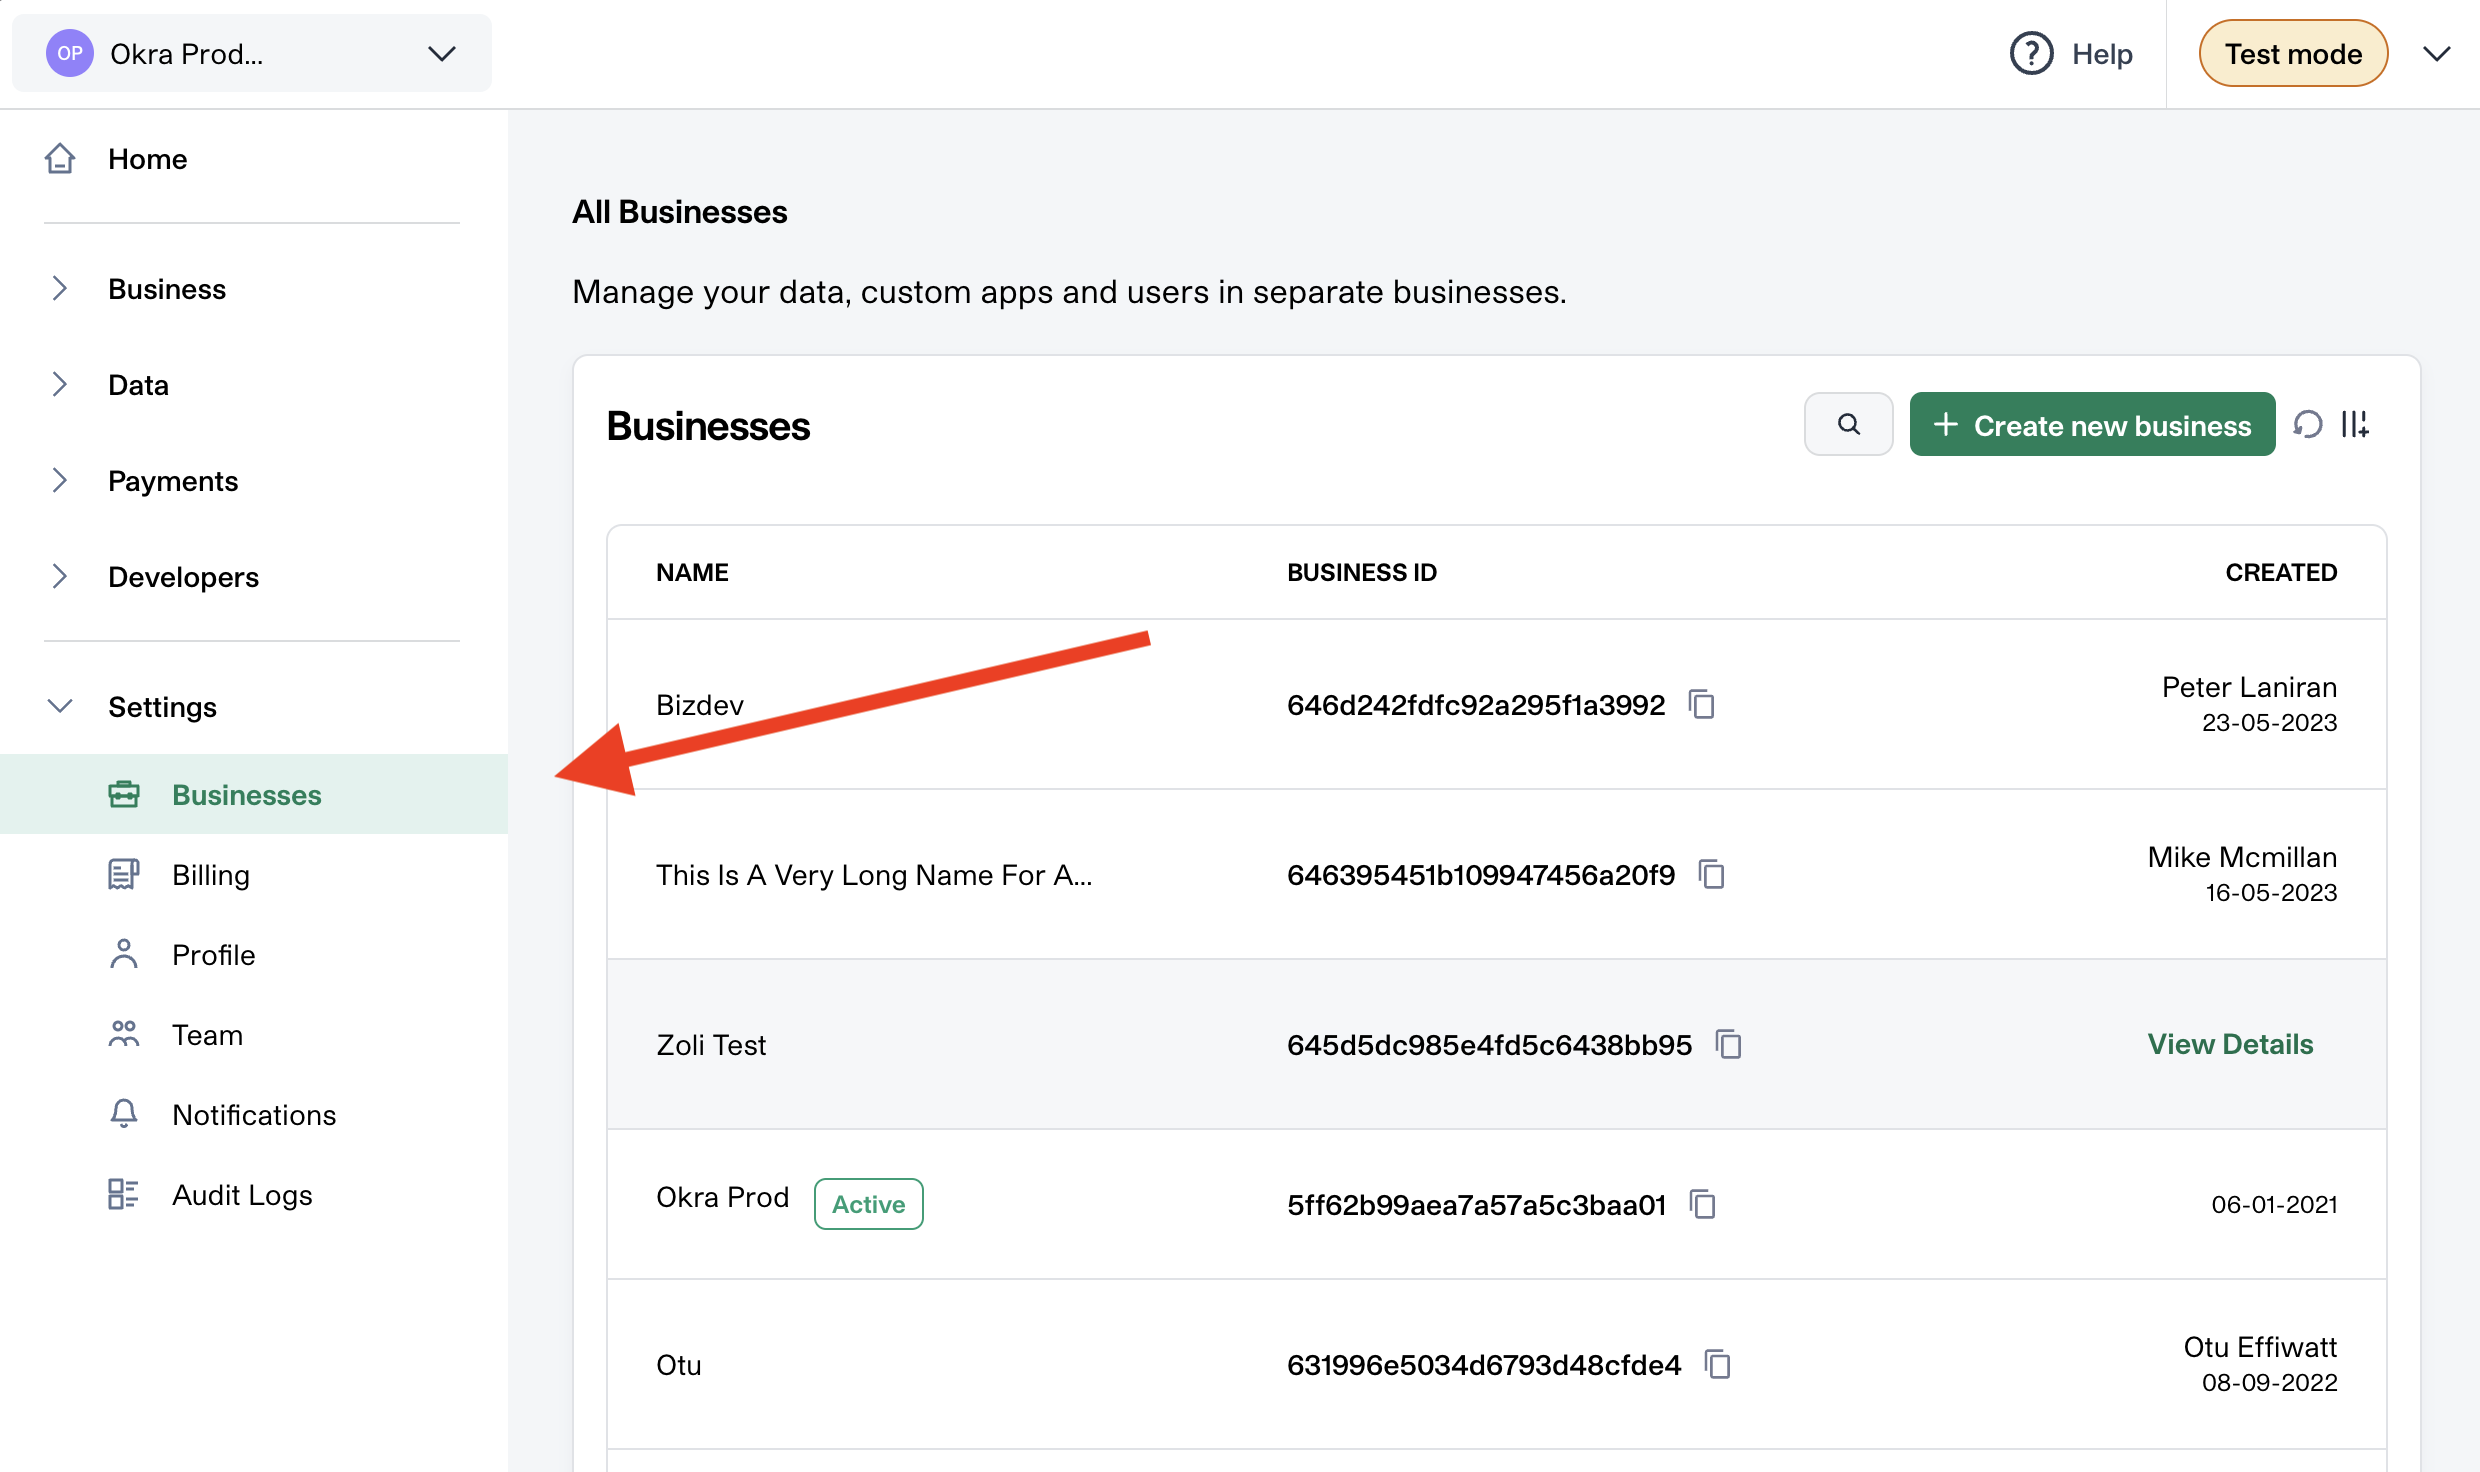Select the Bizdev business row name
2480x1472 pixels.
(700, 705)
